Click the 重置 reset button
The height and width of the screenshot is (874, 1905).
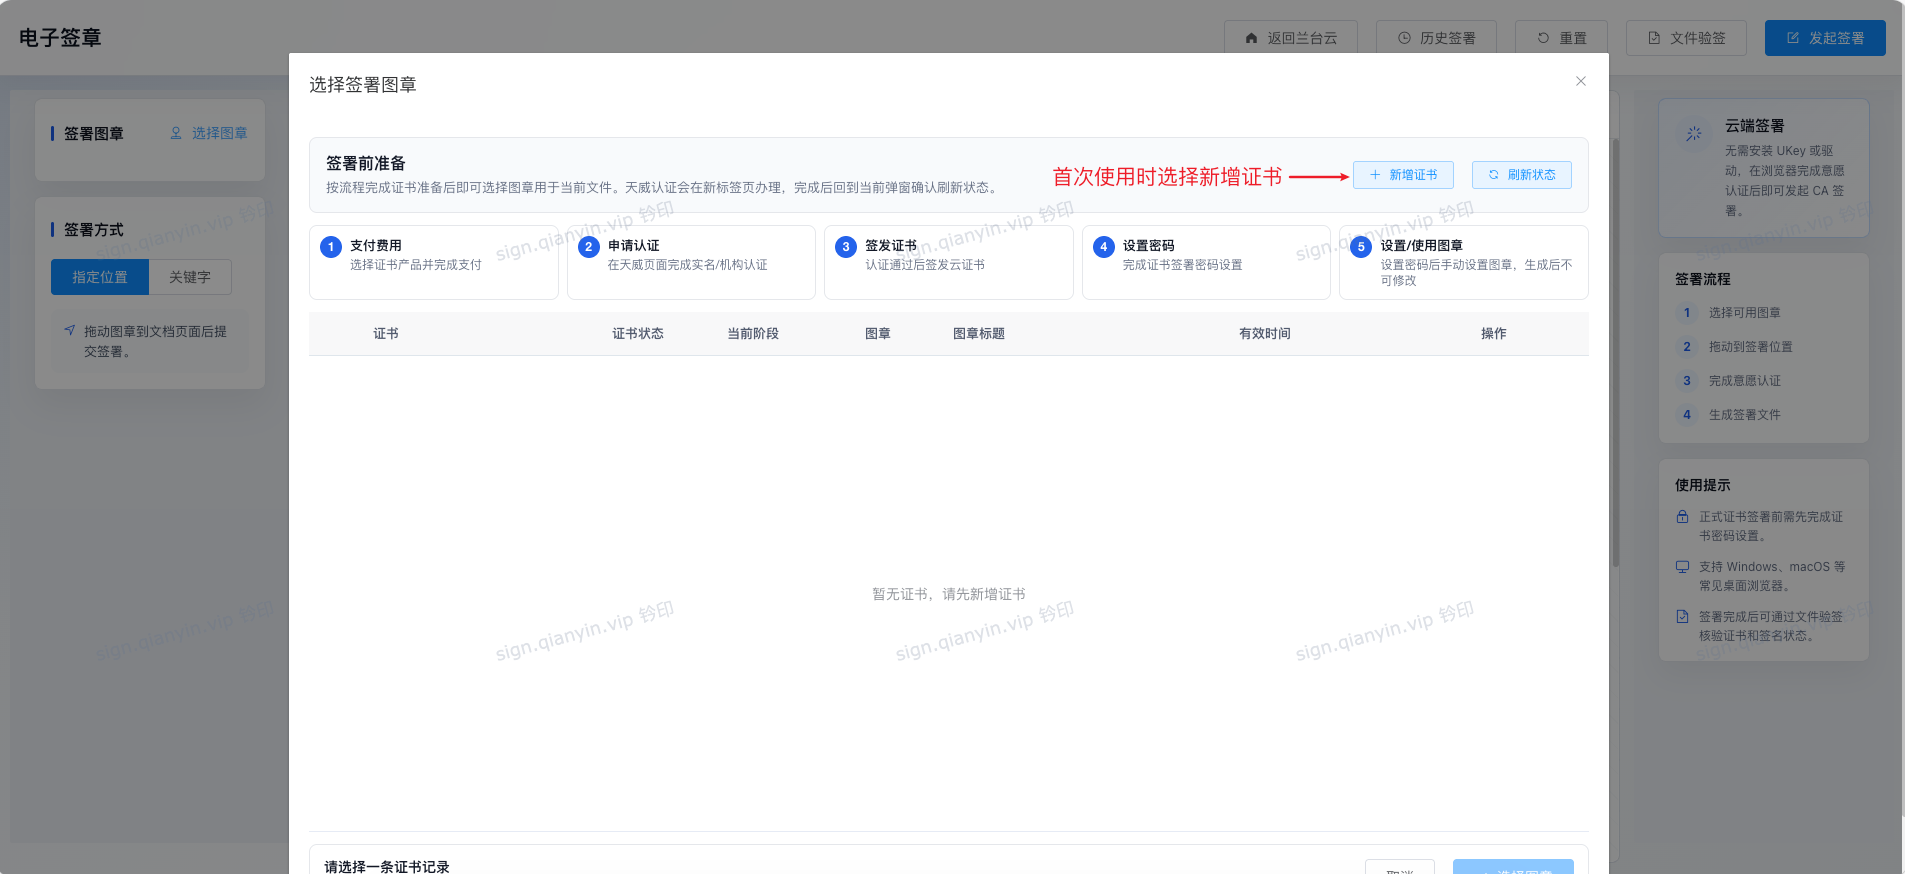click(x=1561, y=38)
